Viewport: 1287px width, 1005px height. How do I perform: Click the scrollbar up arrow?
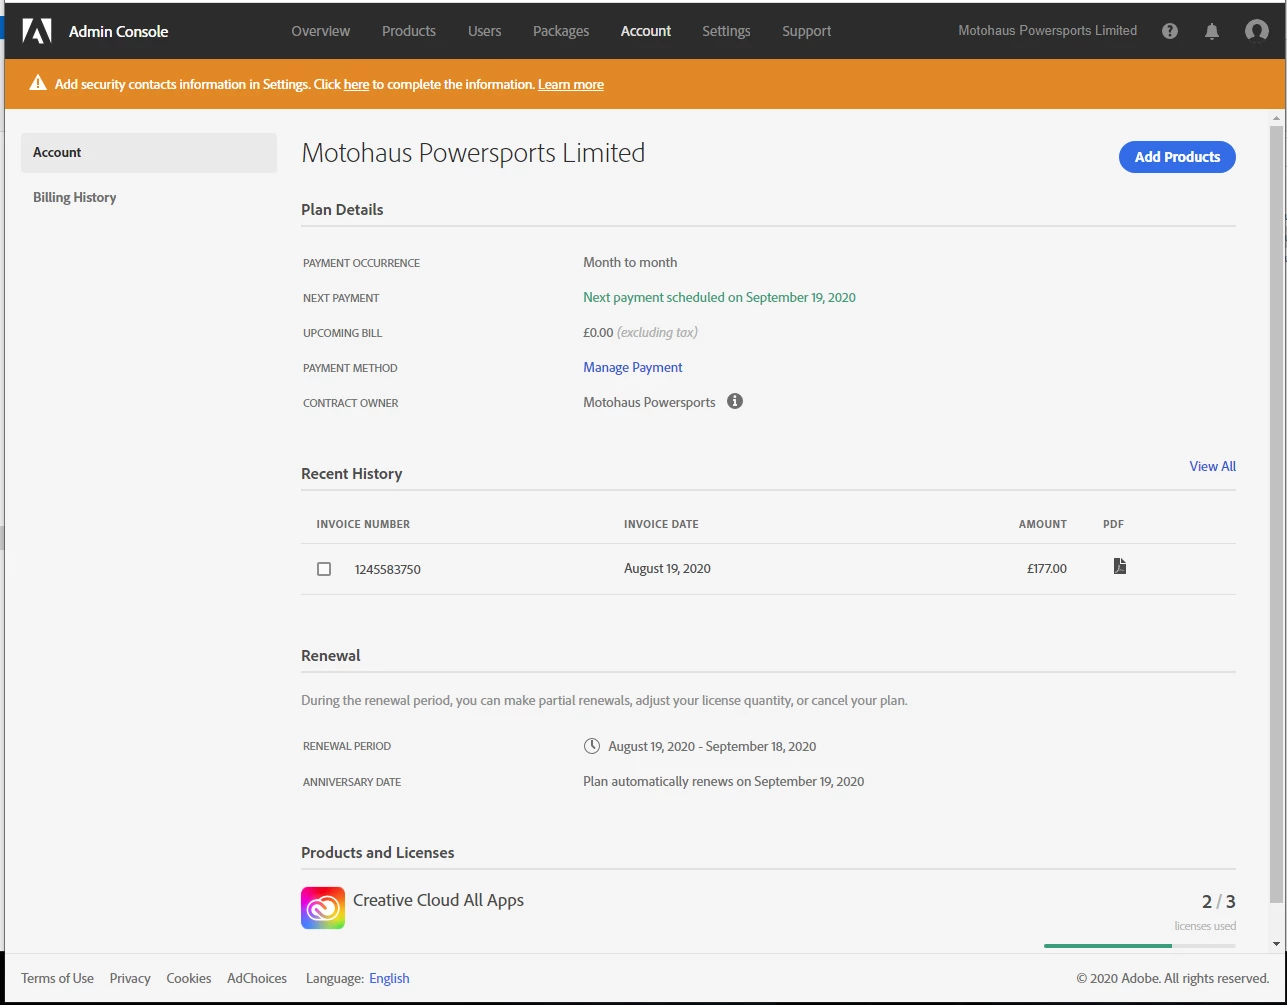click(1276, 117)
